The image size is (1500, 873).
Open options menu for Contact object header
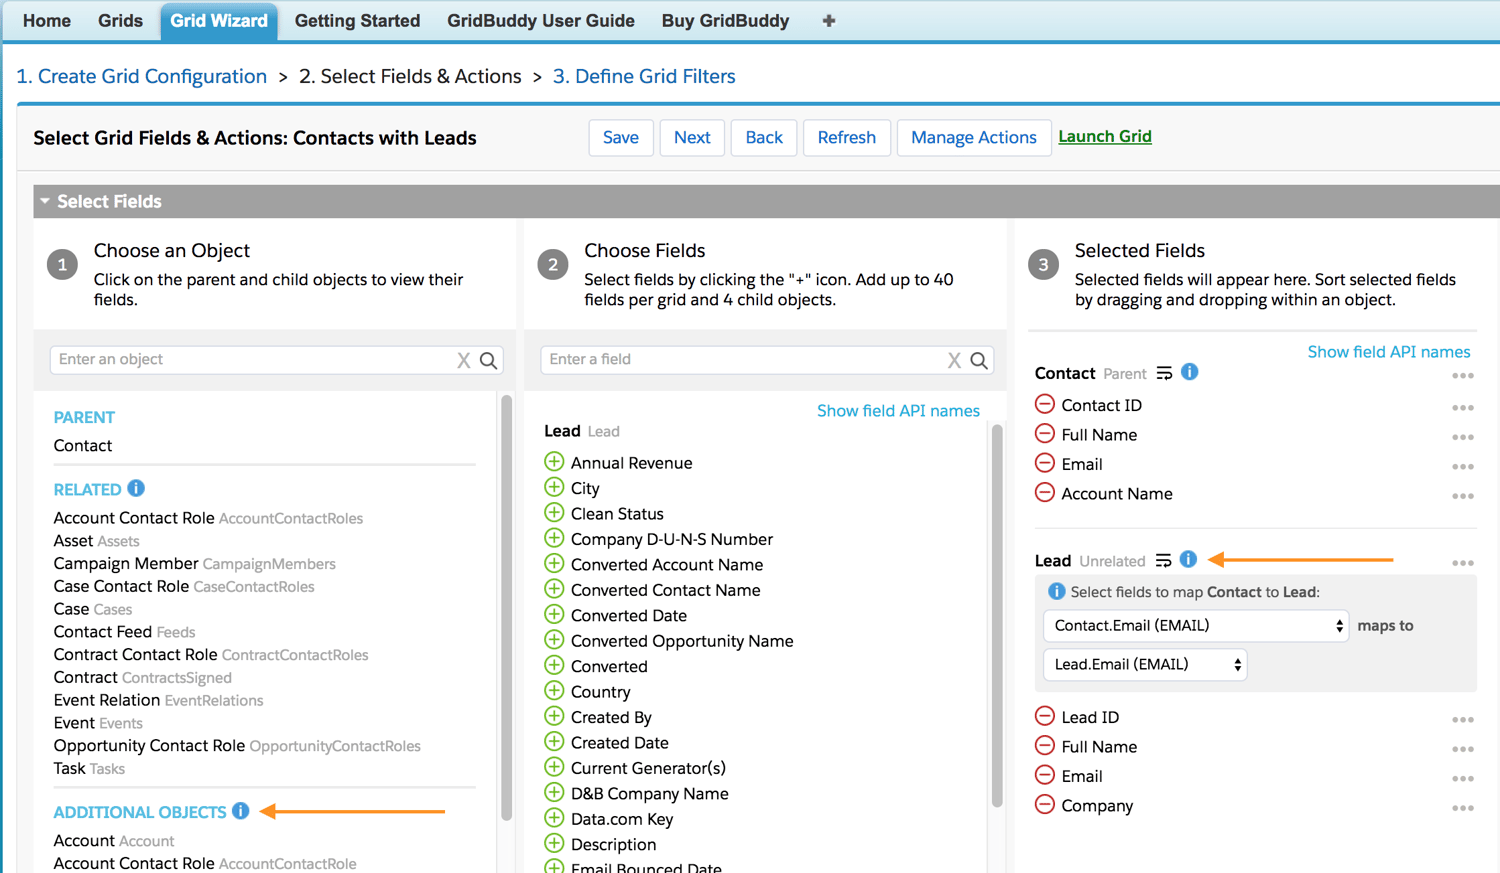[x=1463, y=376]
